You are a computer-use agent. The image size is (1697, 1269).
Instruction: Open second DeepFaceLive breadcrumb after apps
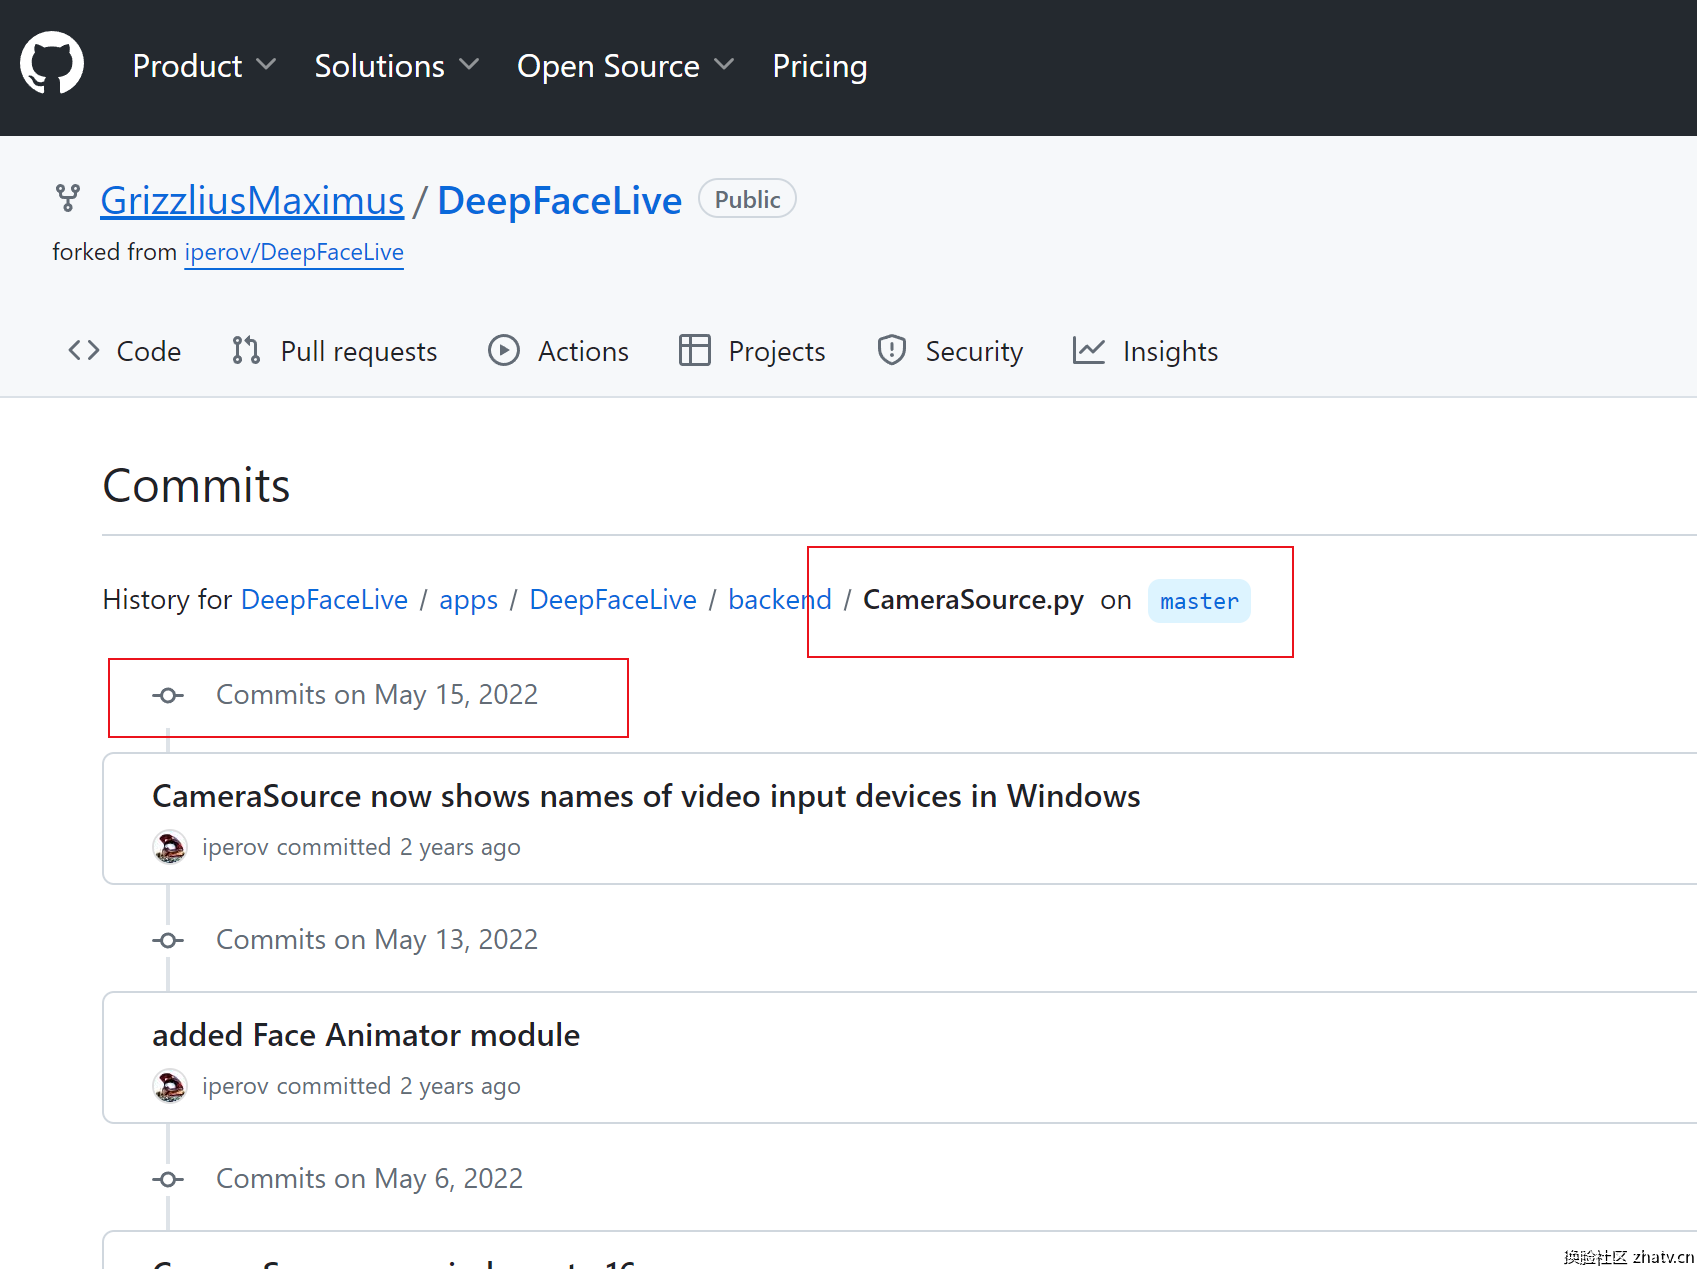click(613, 599)
